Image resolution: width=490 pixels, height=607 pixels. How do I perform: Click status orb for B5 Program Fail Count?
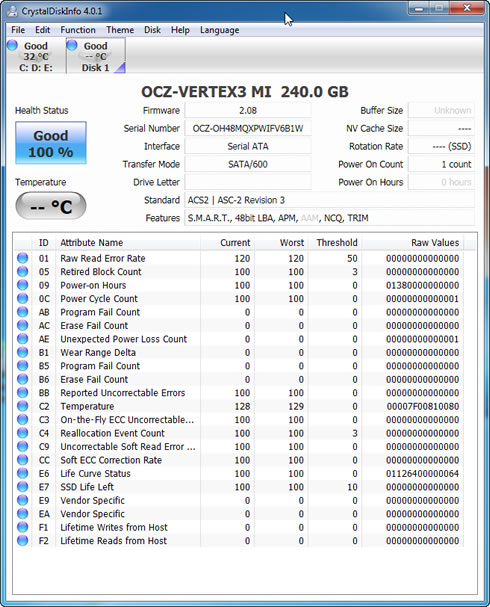tap(23, 366)
